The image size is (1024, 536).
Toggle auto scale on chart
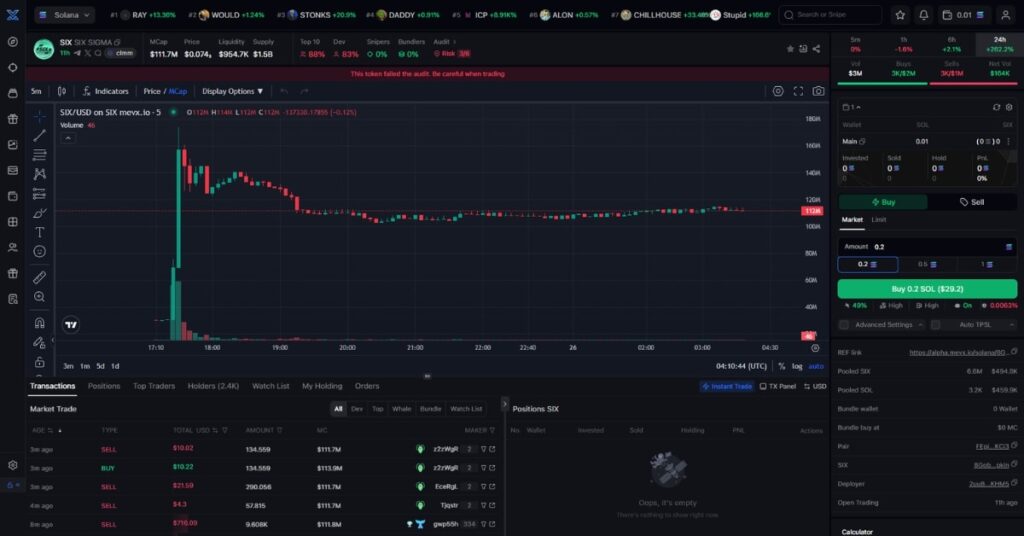point(816,366)
